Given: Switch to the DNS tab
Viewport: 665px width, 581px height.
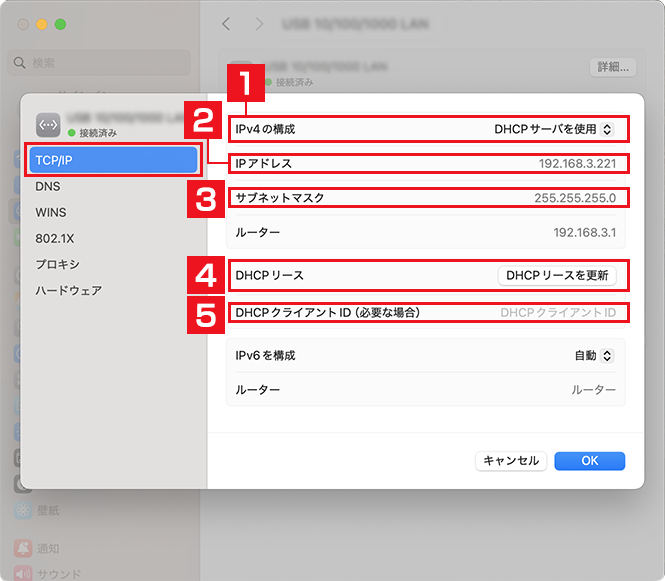Looking at the screenshot, I should (x=48, y=186).
